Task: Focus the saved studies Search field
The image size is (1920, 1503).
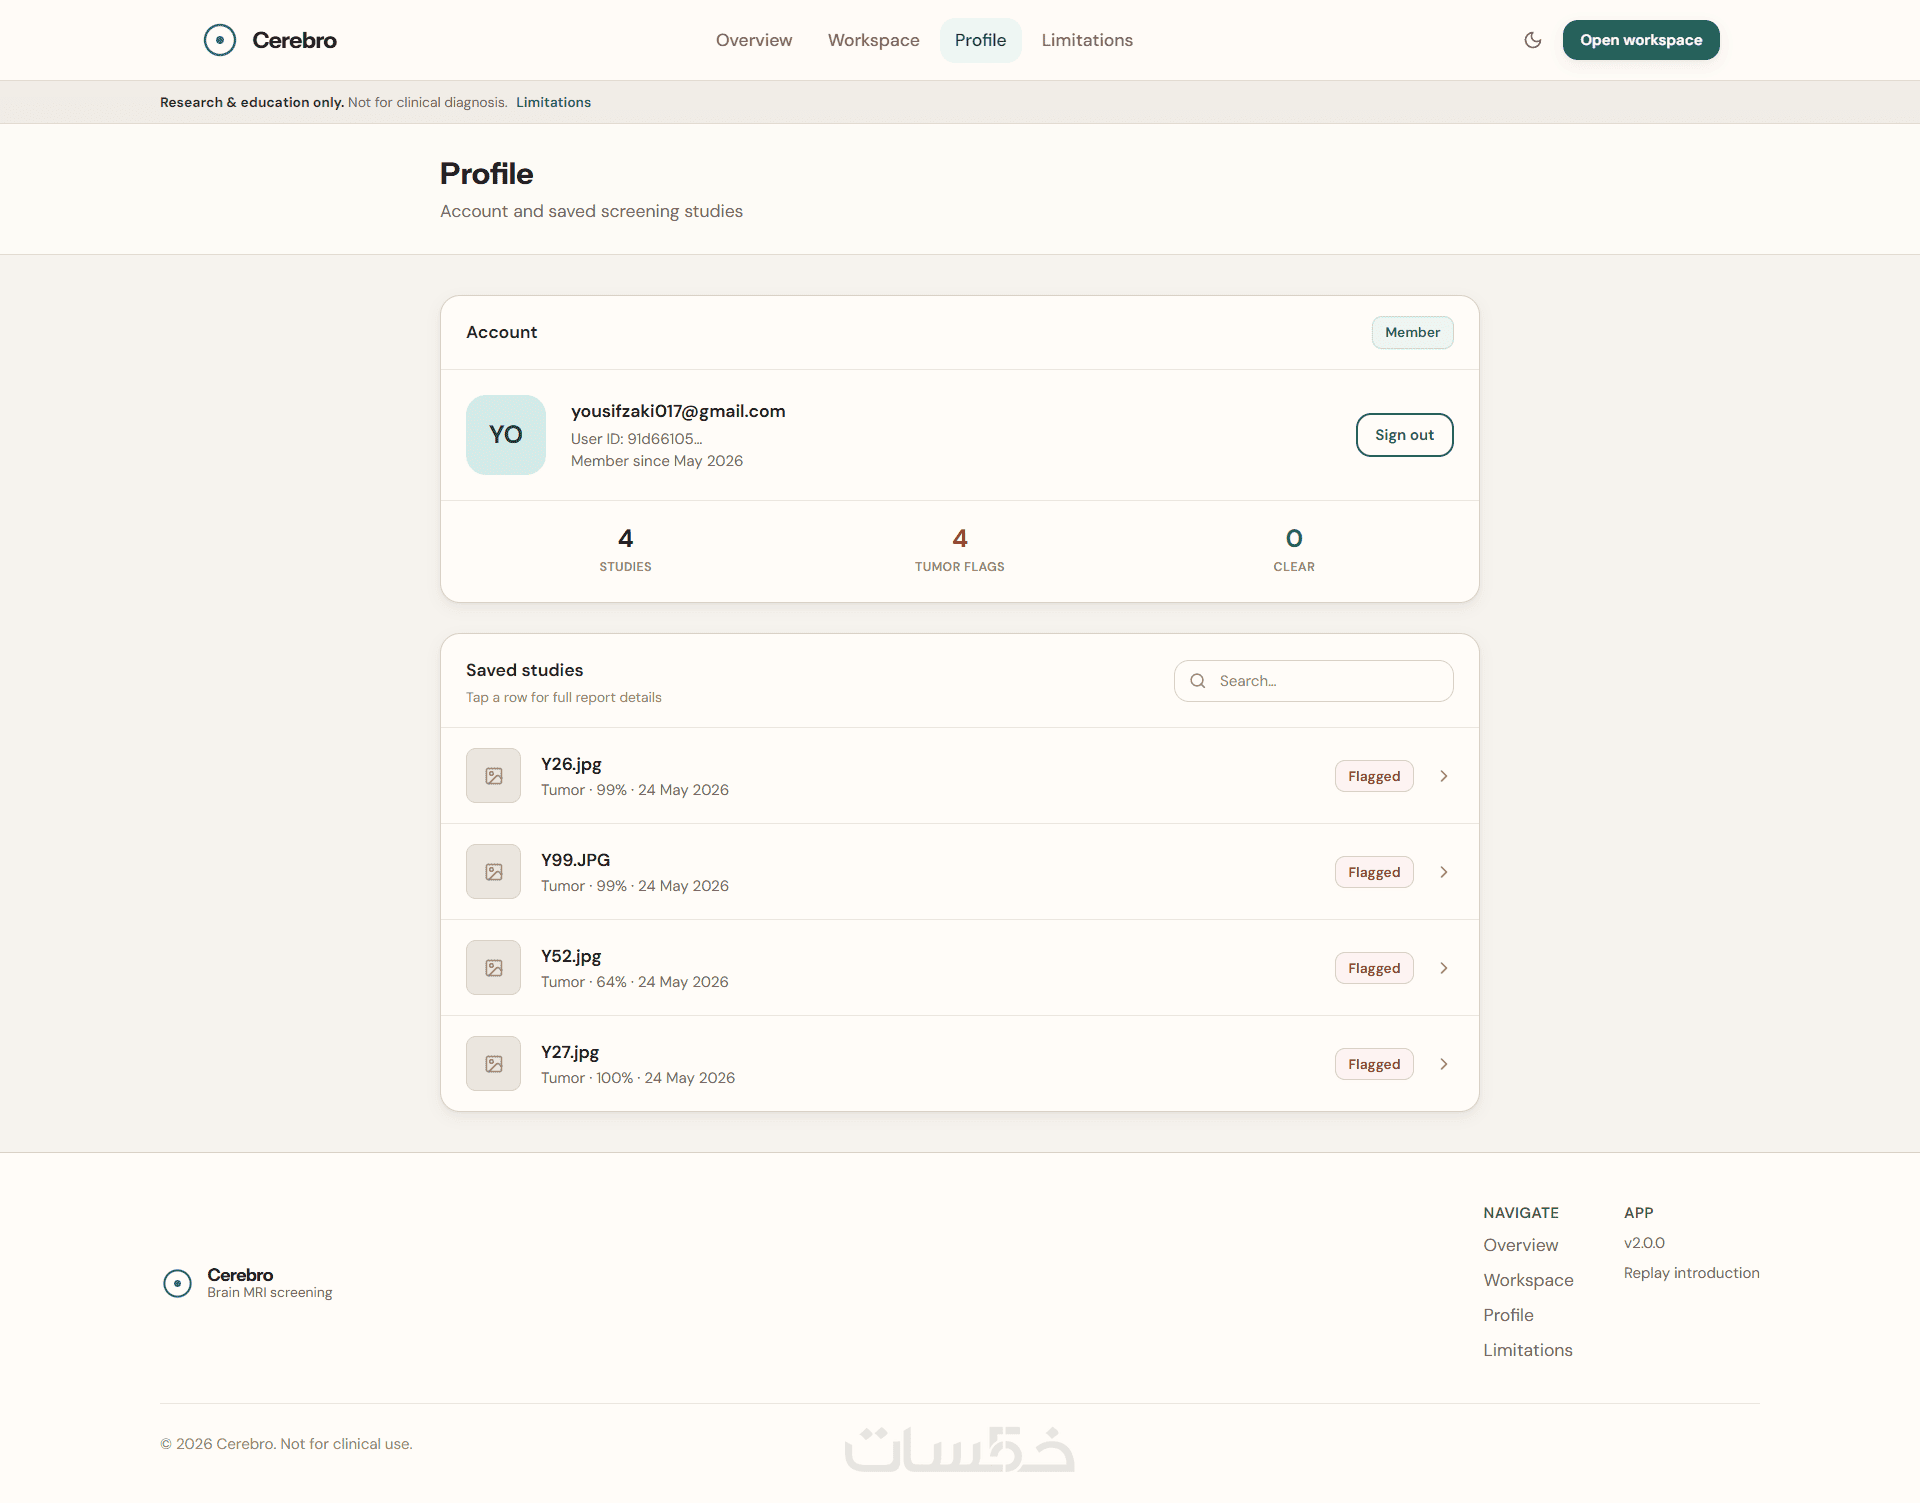Action: click(1313, 681)
